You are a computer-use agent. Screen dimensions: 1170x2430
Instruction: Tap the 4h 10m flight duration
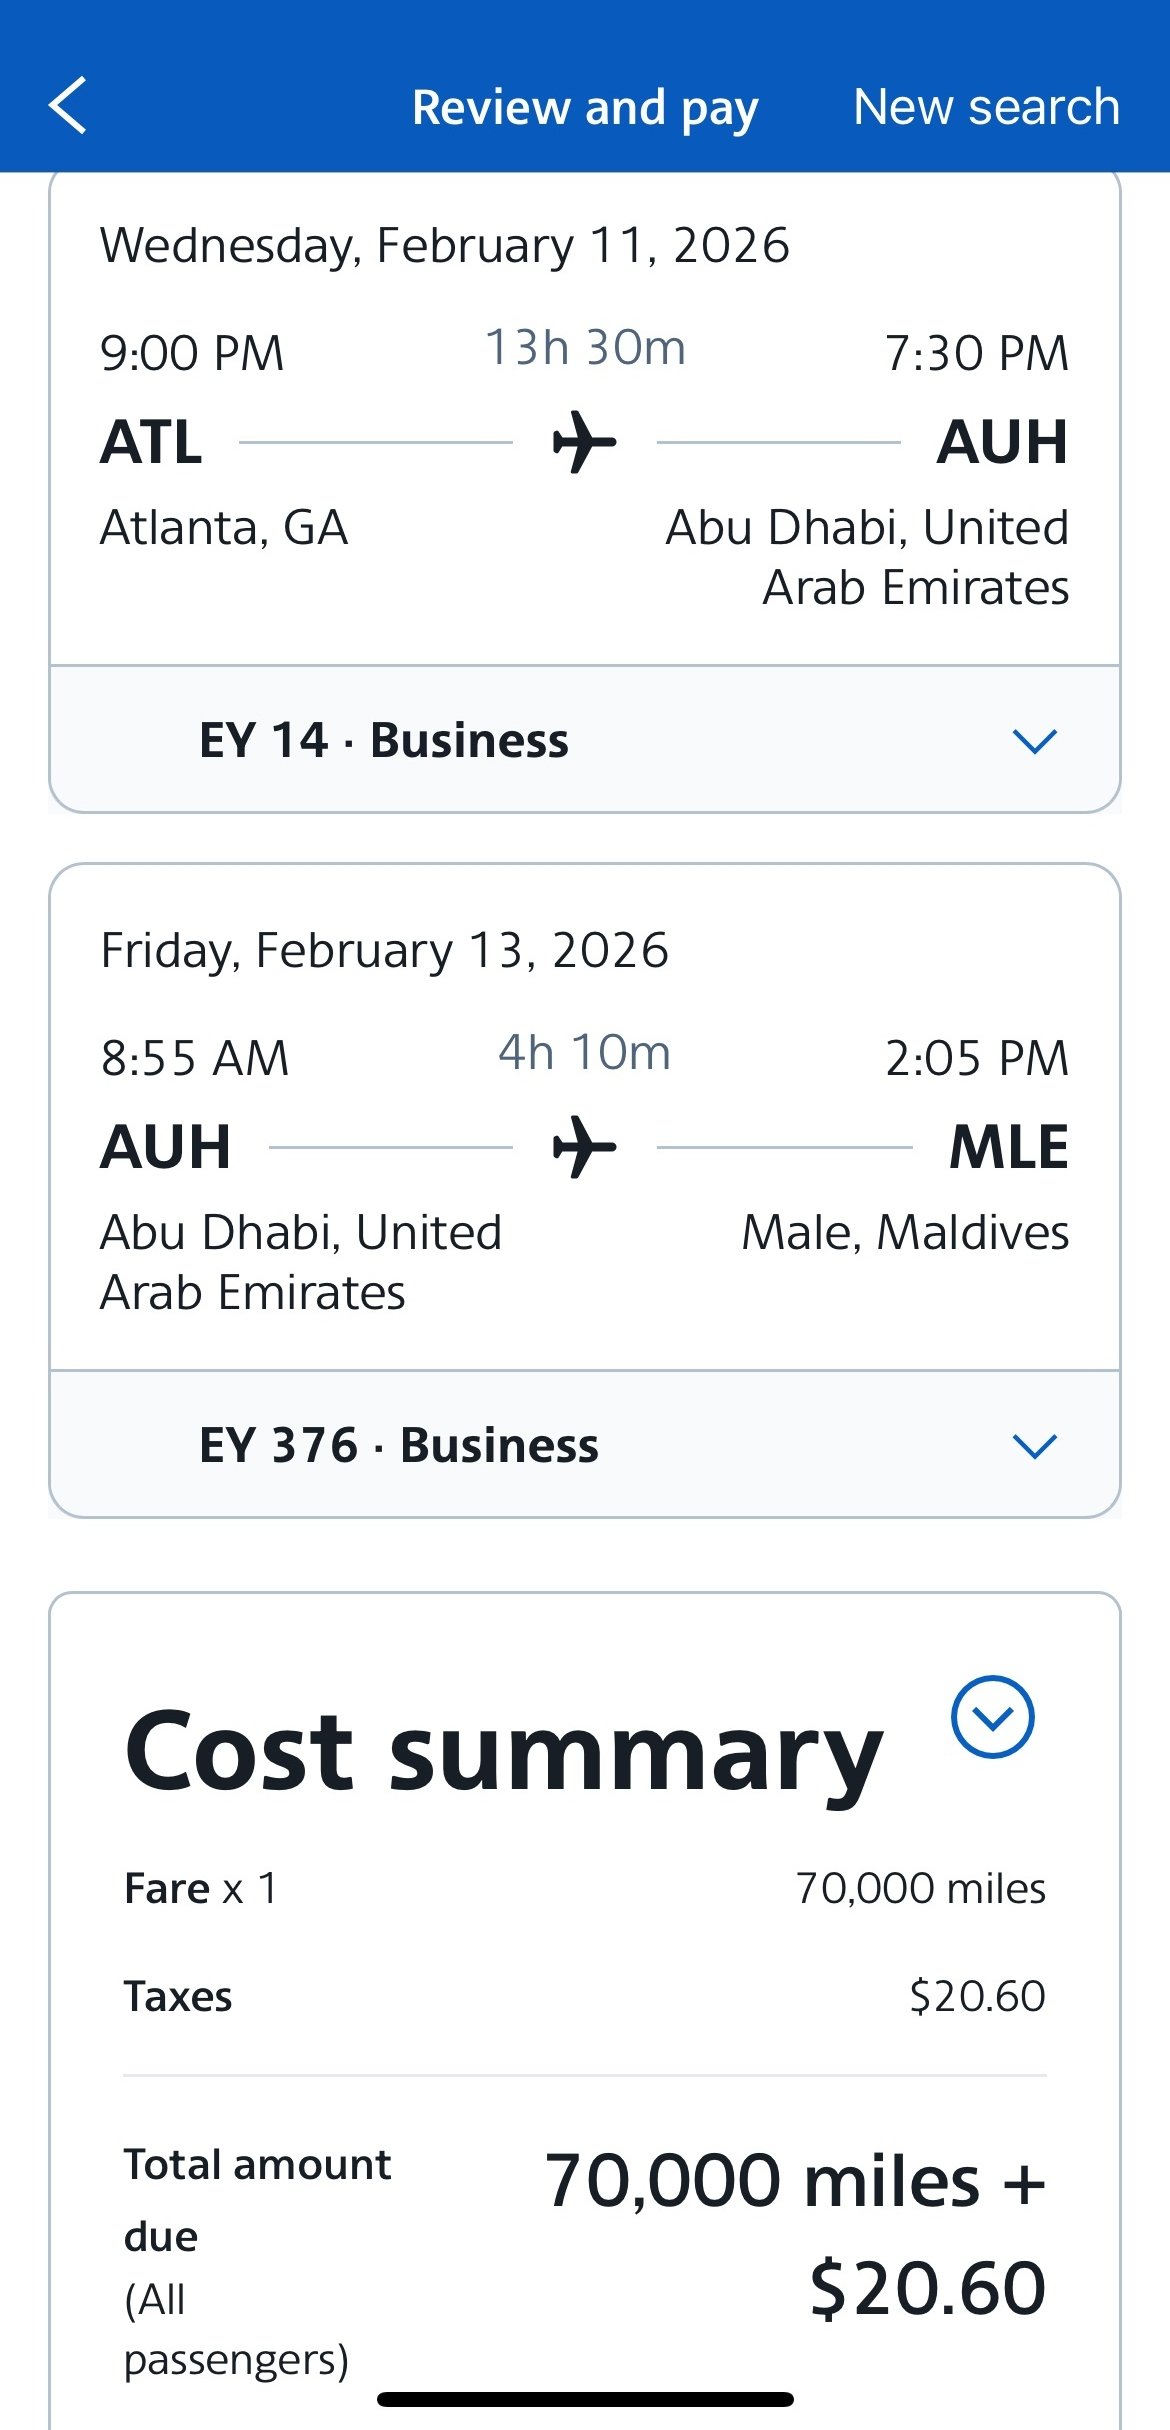(585, 1053)
